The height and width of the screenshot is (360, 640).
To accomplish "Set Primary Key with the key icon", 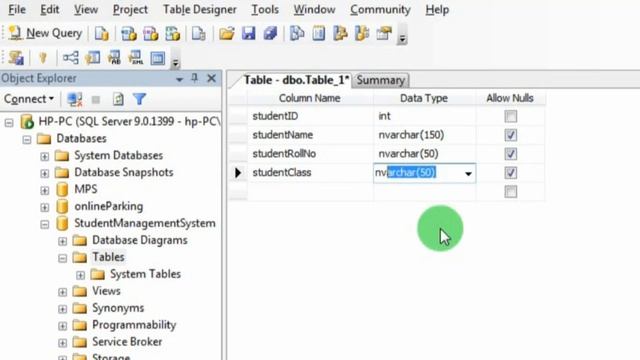I will point(43,58).
